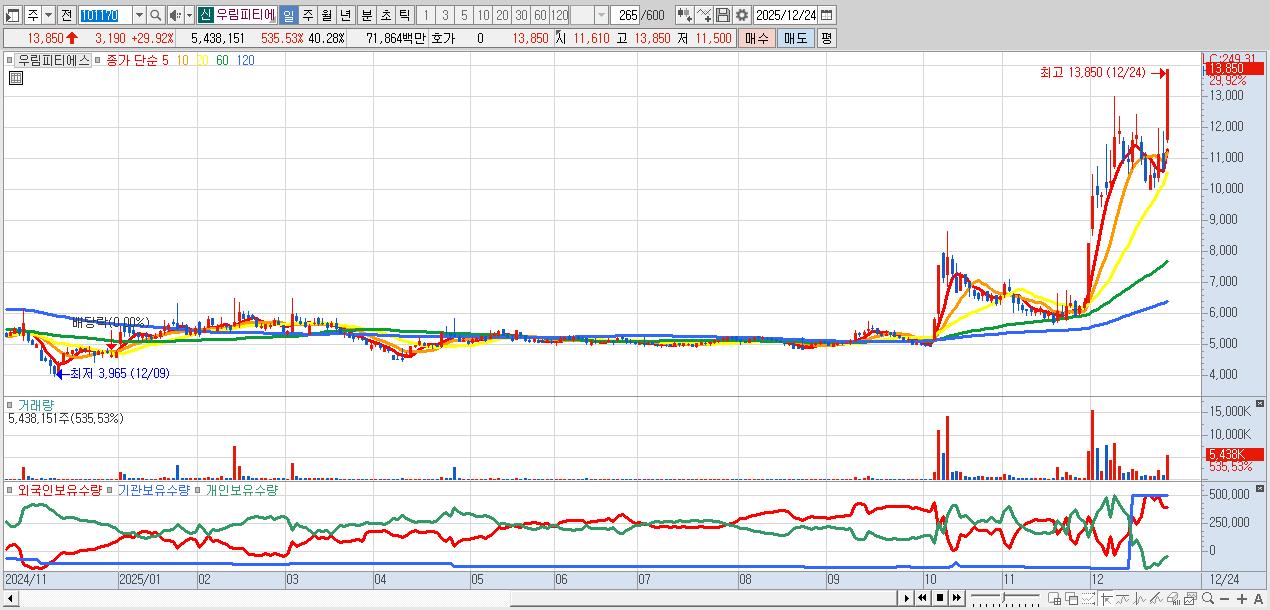Click the add chart region icon

tap(1055, 598)
